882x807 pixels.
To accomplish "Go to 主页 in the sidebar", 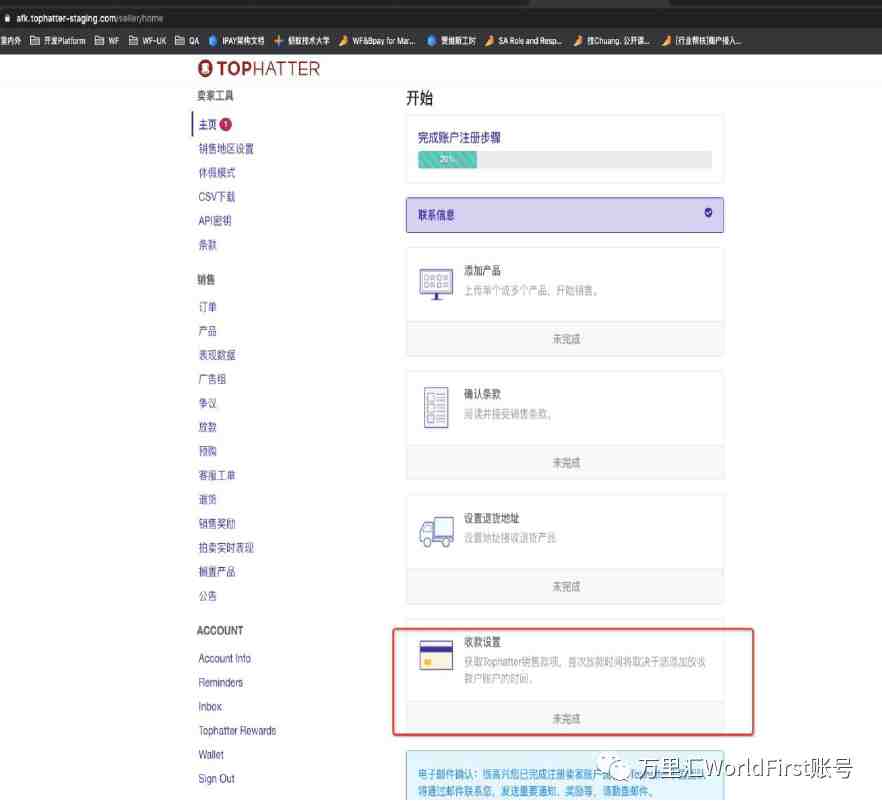I will [x=208, y=124].
